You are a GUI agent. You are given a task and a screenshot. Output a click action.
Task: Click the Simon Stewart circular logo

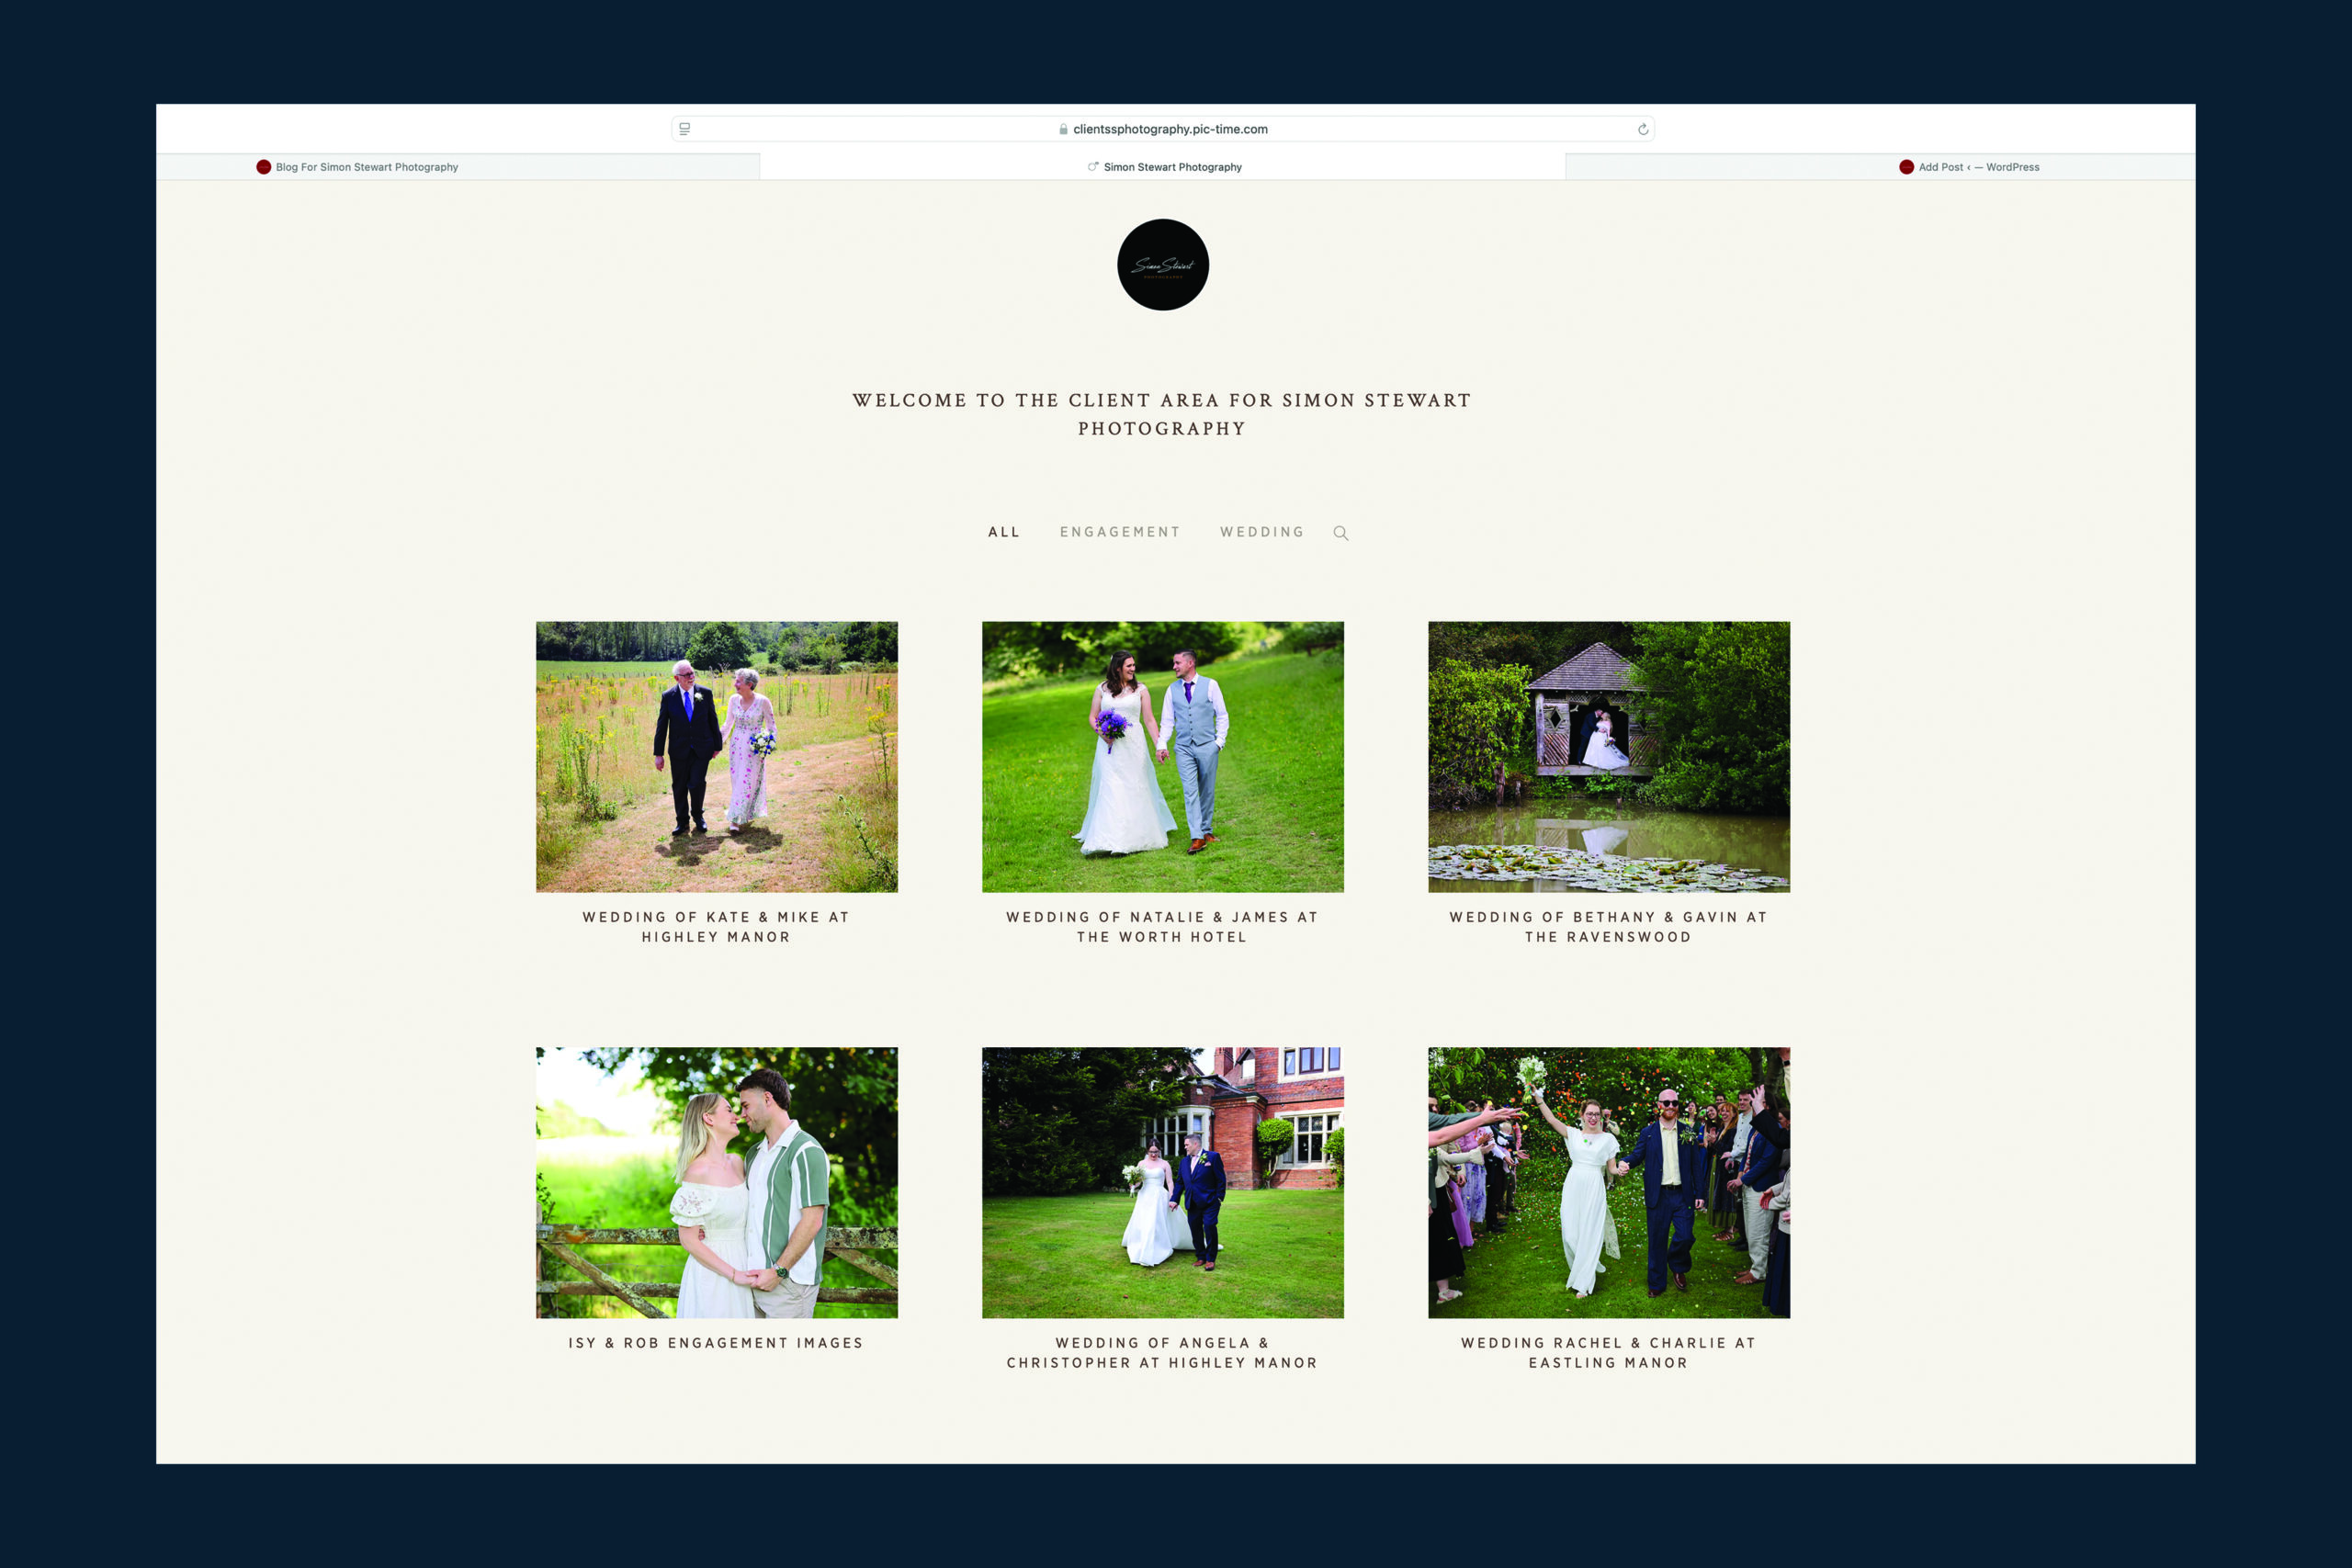tap(1163, 265)
